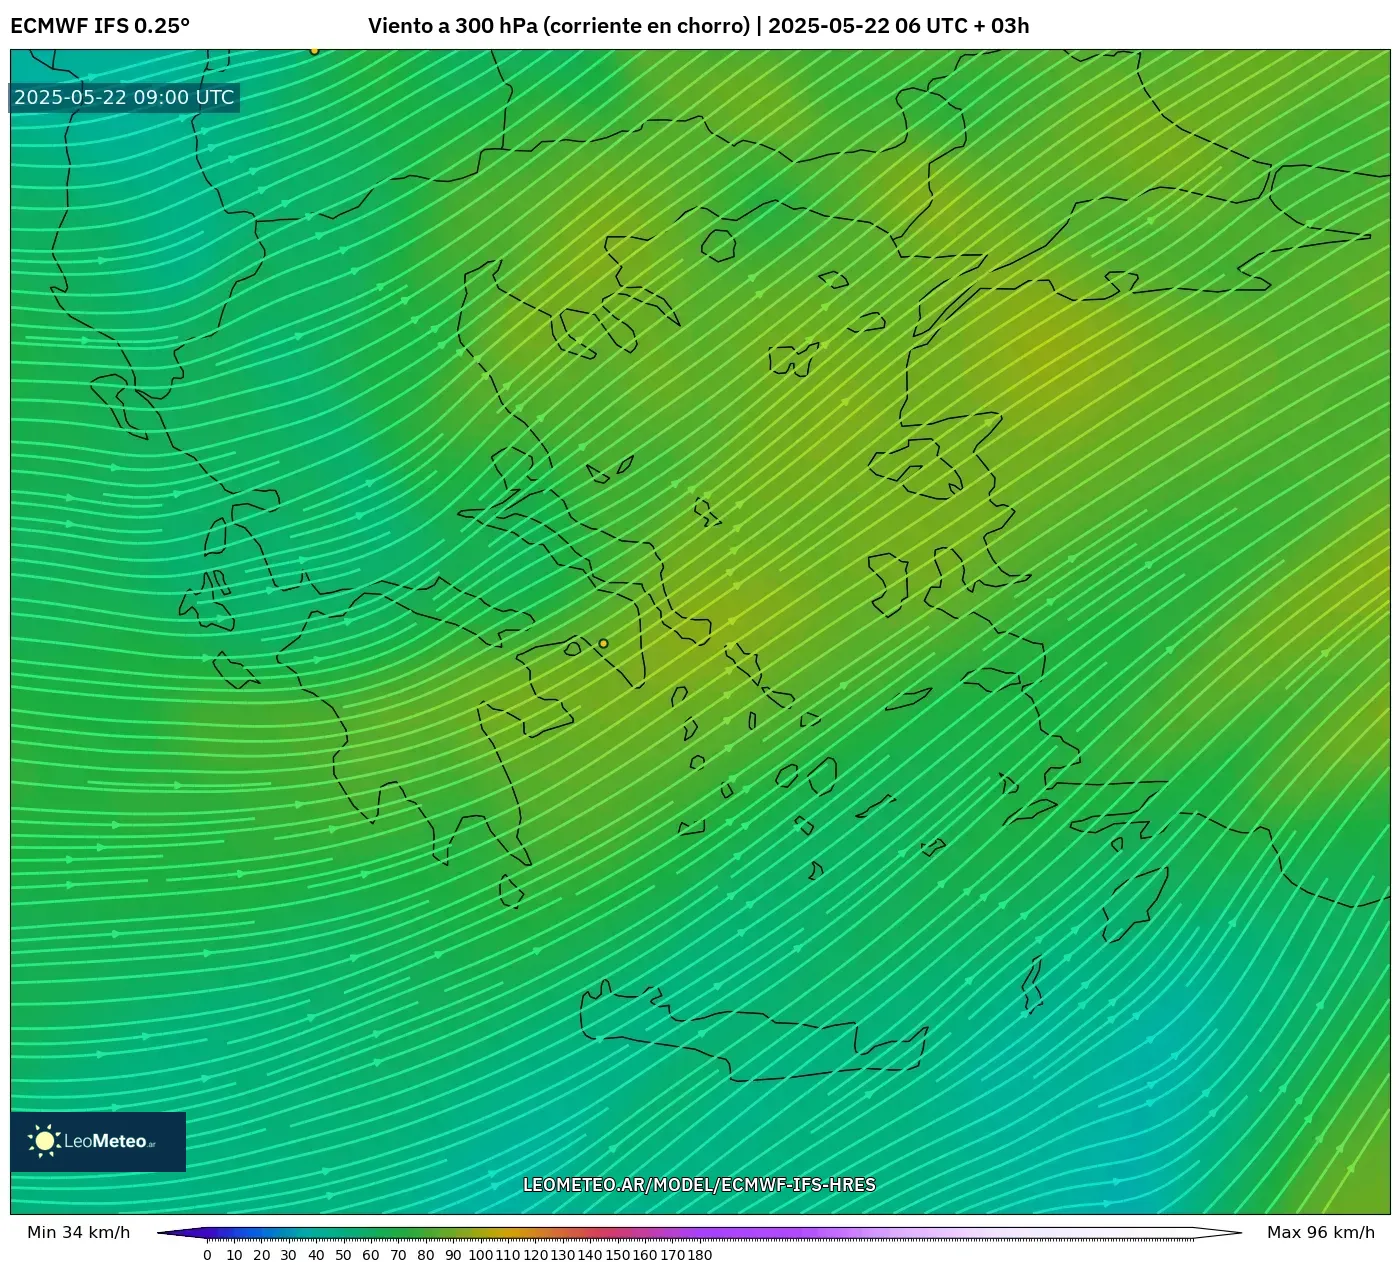The image size is (1399, 1262).
Task: Click the 2025-05-22 09:00 UTC timestamp label
Action: (124, 97)
